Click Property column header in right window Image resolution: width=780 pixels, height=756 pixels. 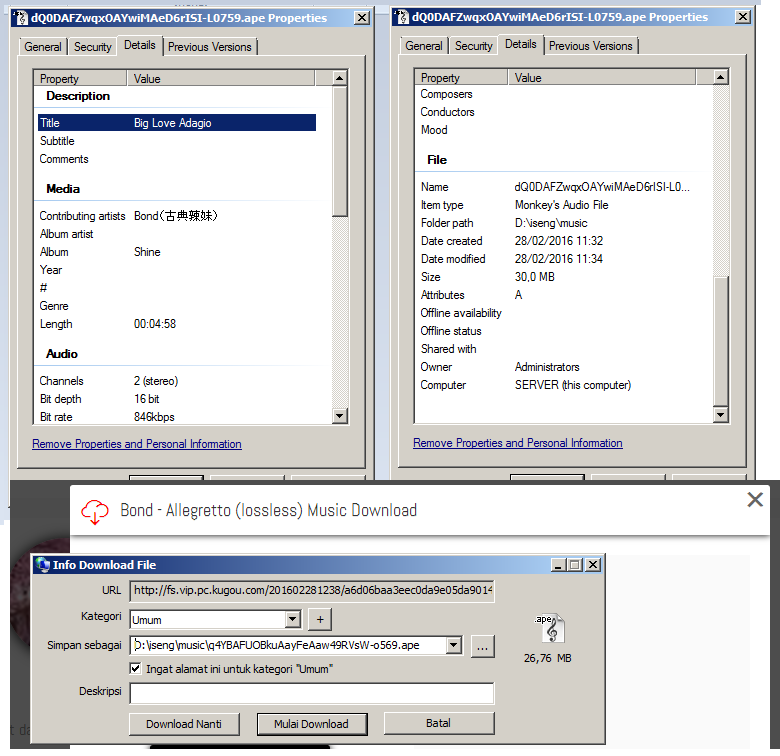pyautogui.click(x=461, y=78)
